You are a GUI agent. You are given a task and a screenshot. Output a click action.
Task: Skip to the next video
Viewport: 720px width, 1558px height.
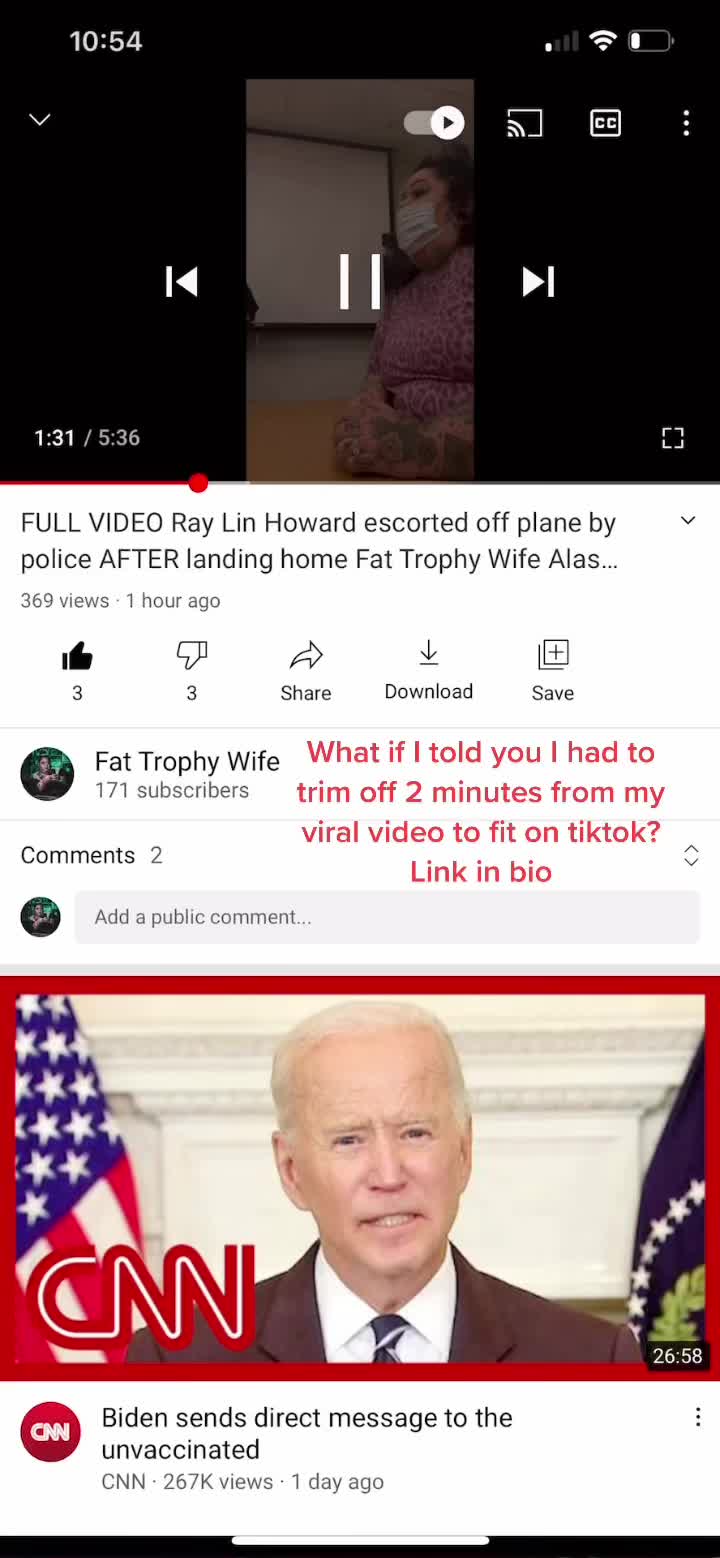coord(538,282)
